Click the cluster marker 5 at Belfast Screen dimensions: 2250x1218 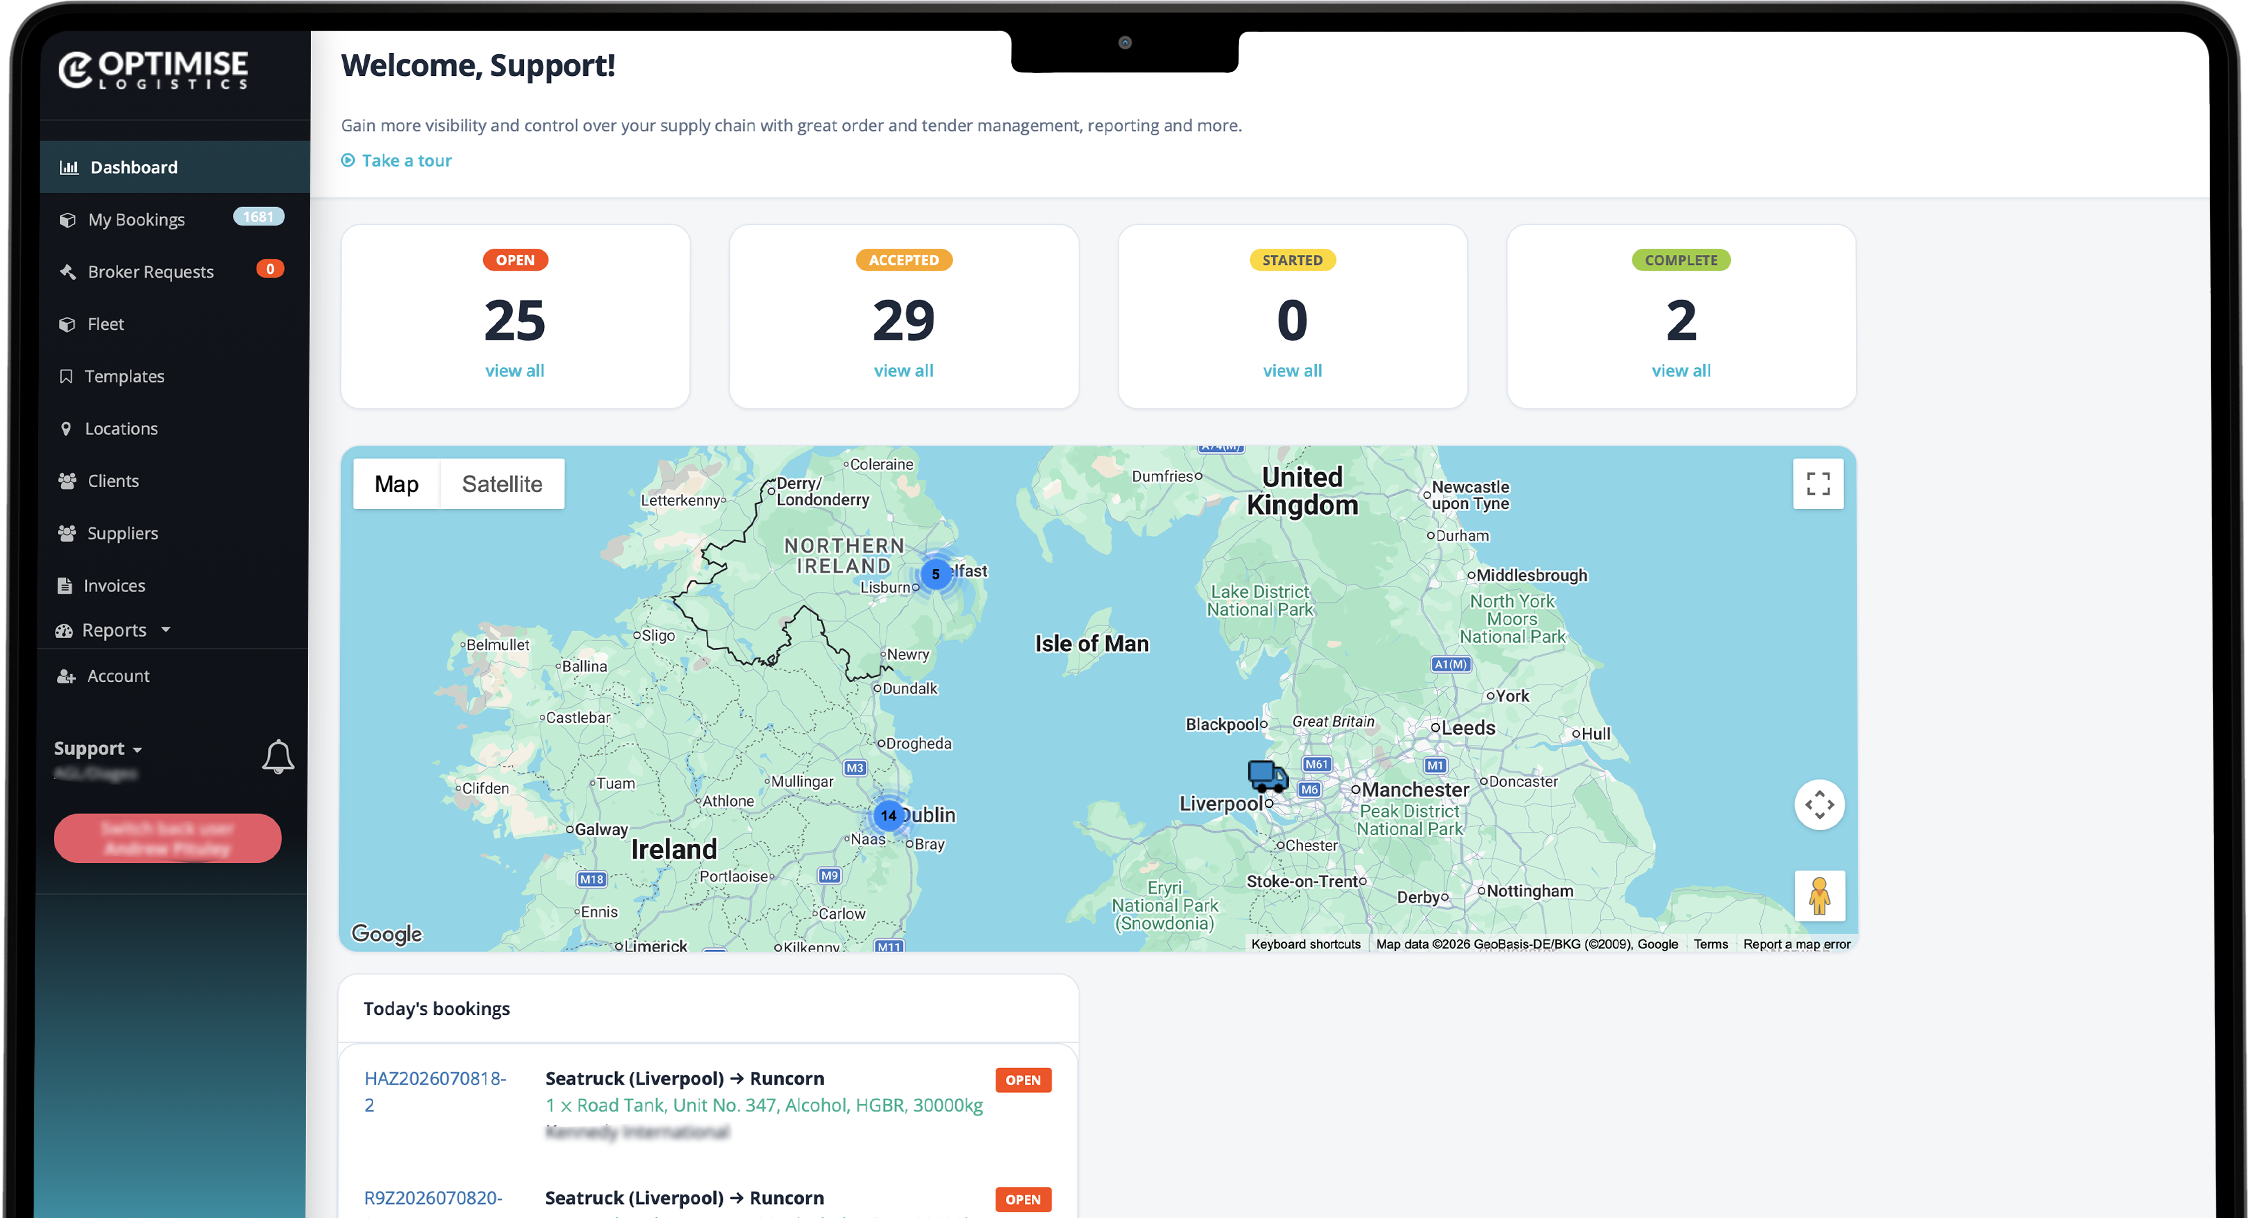(x=935, y=574)
